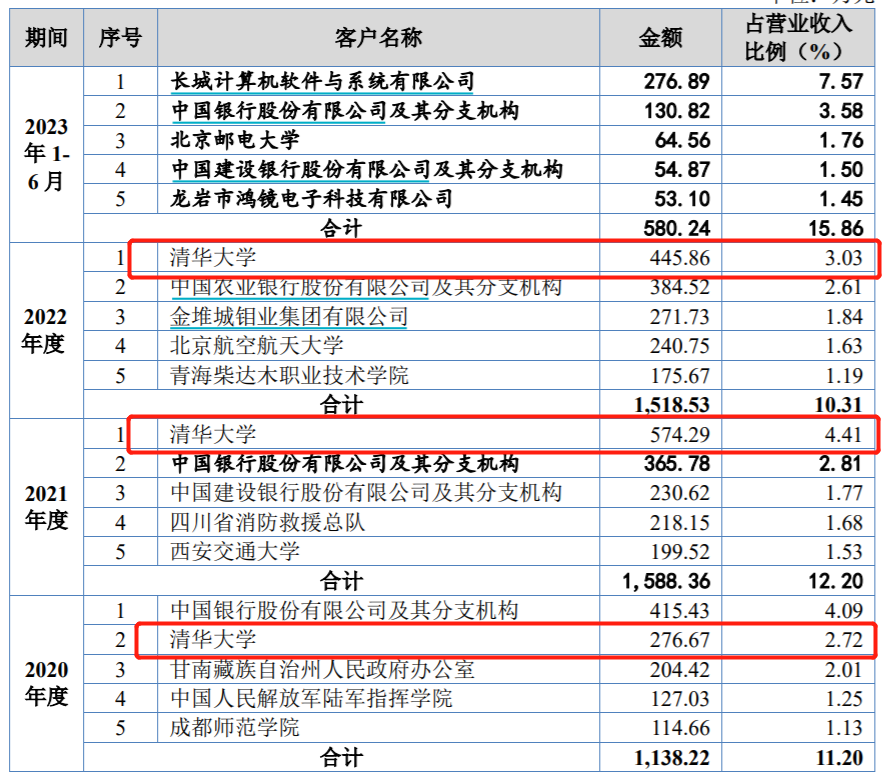This screenshot has width=886, height=779.
Task: Click the percentage 1.19
Action: pyautogui.click(x=844, y=376)
